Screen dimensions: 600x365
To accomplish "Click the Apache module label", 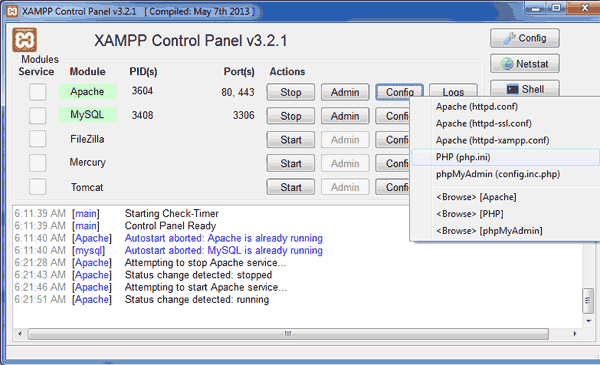I will (87, 92).
